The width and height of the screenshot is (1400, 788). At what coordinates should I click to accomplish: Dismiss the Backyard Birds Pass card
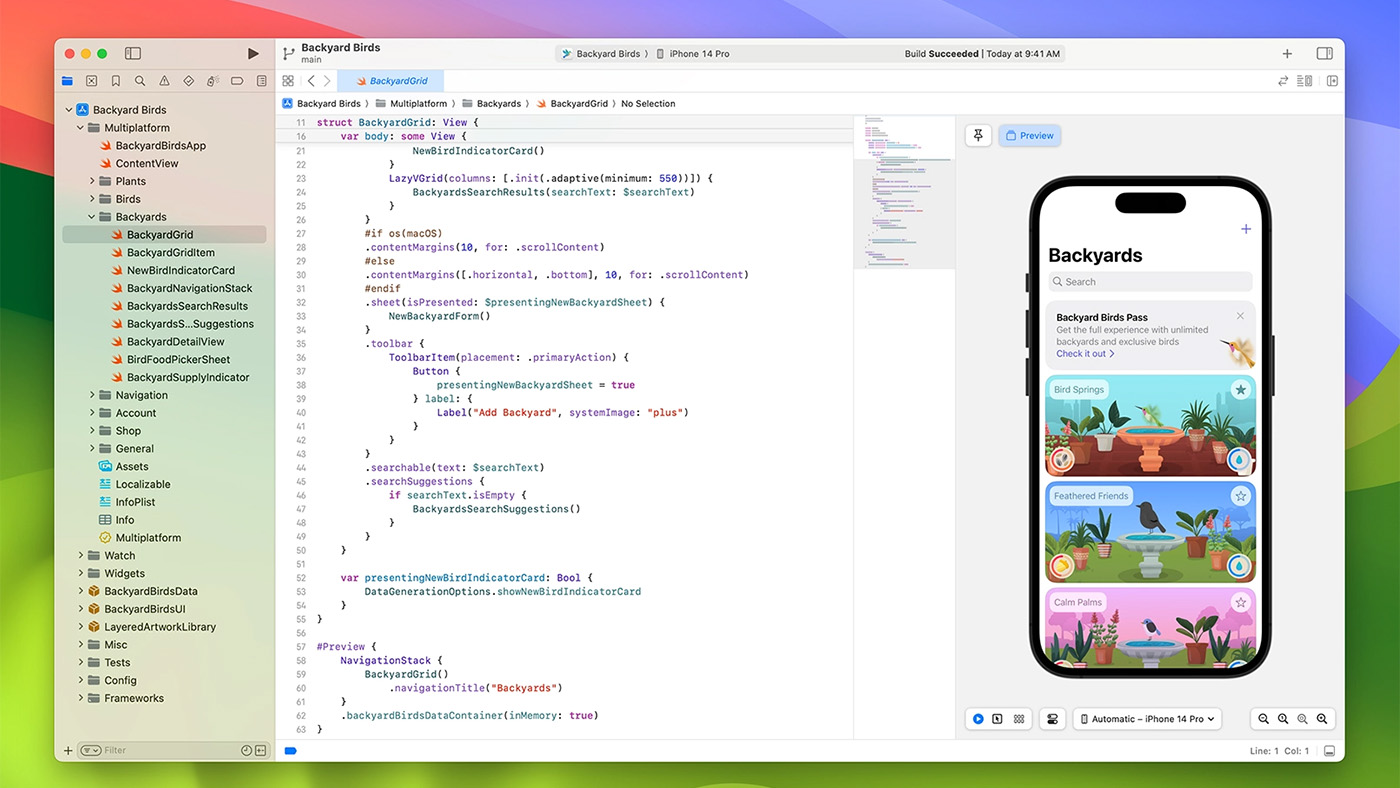click(1240, 316)
